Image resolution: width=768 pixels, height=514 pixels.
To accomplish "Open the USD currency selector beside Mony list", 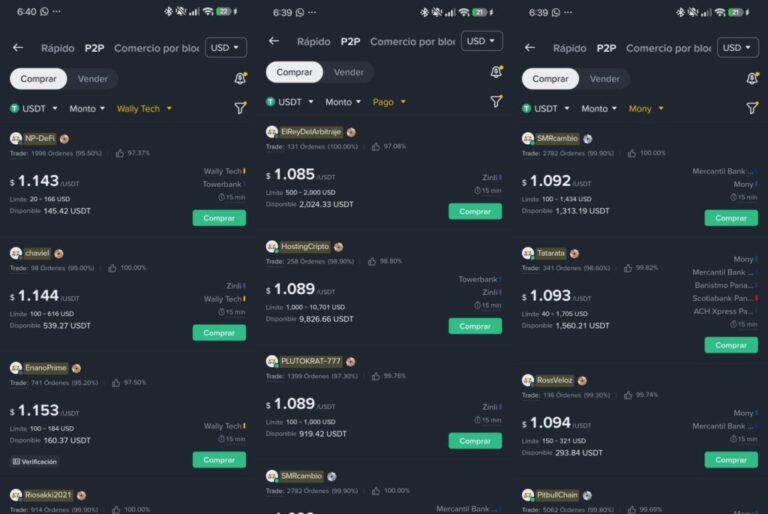I will point(738,48).
